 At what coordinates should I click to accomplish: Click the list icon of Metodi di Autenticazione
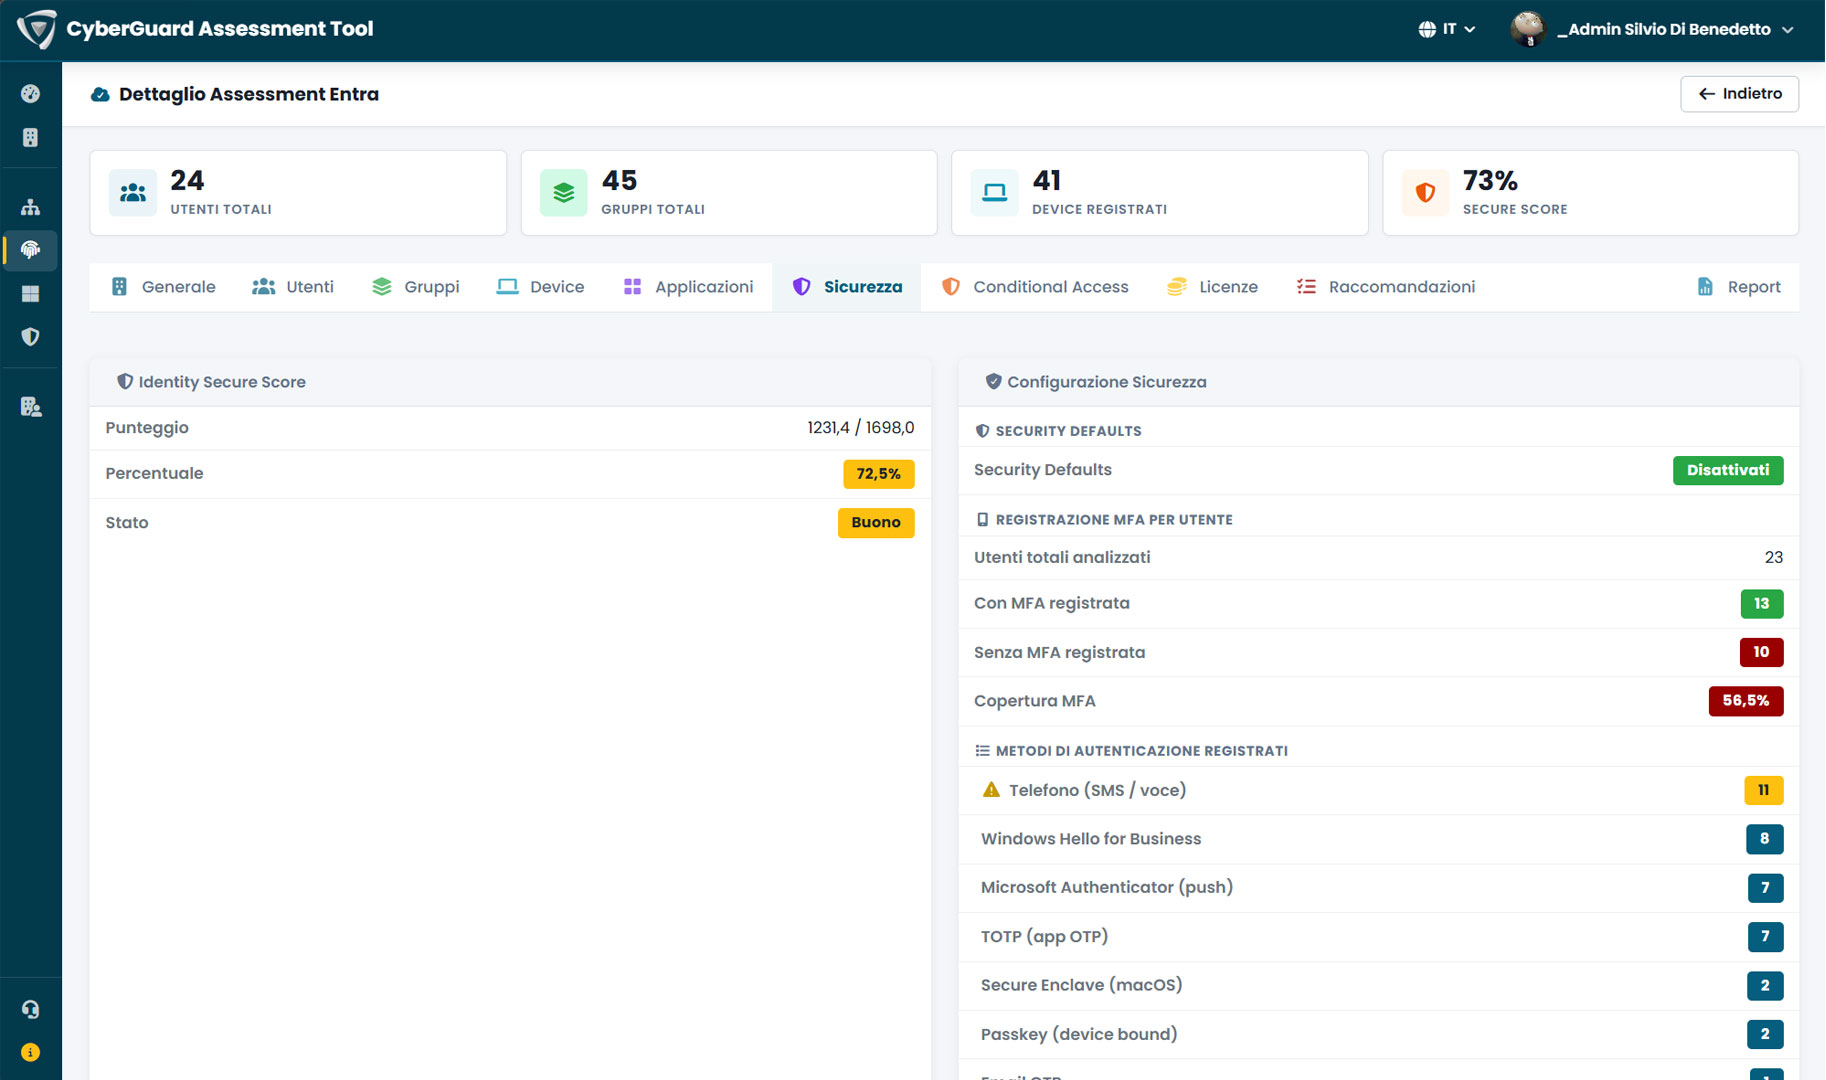click(x=982, y=751)
